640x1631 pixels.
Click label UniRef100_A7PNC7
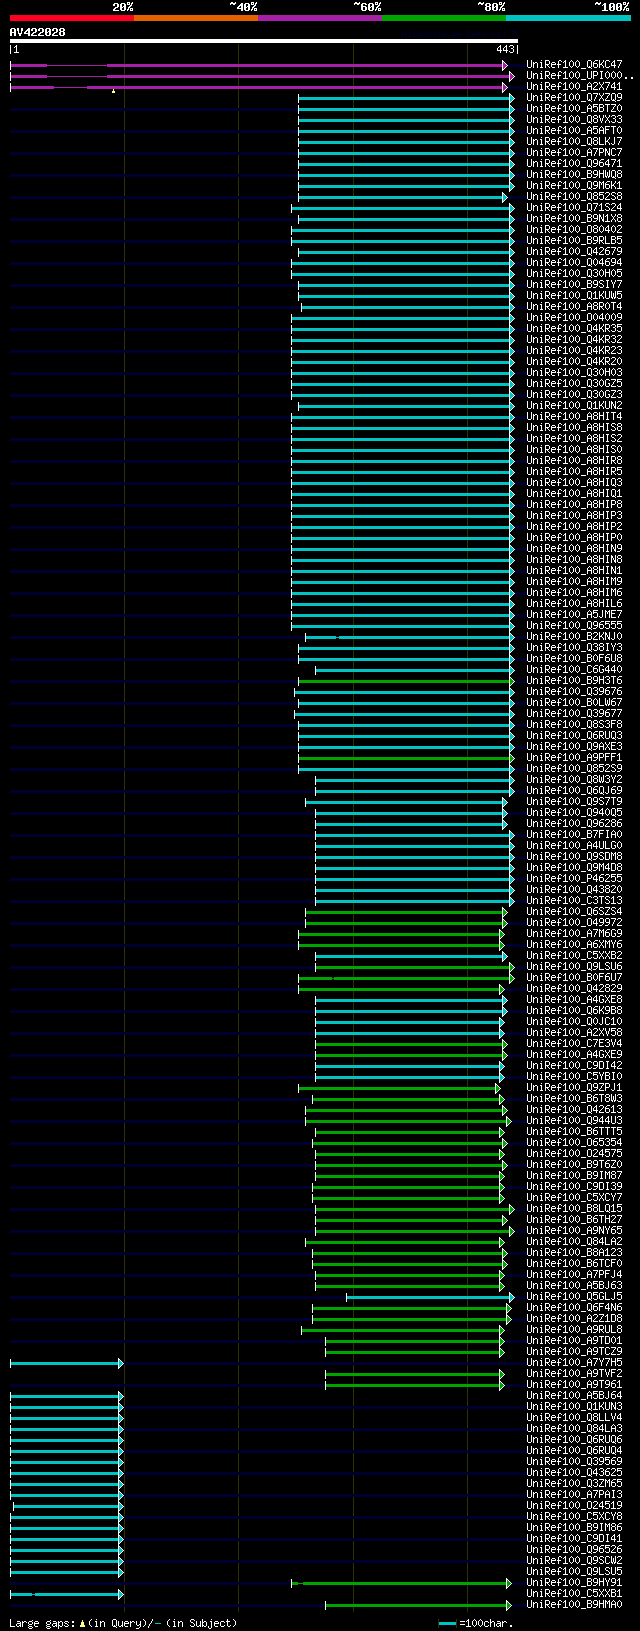(574, 153)
